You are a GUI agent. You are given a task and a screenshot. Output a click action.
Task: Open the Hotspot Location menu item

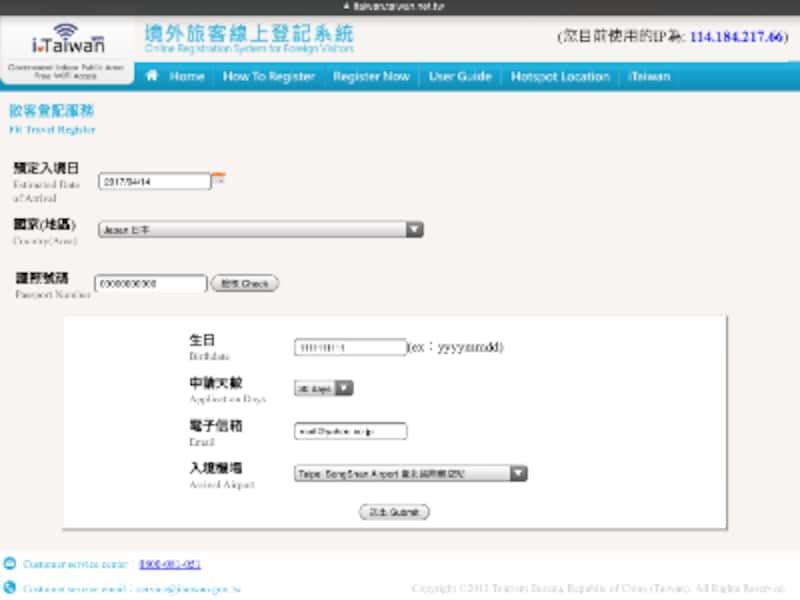[559, 75]
